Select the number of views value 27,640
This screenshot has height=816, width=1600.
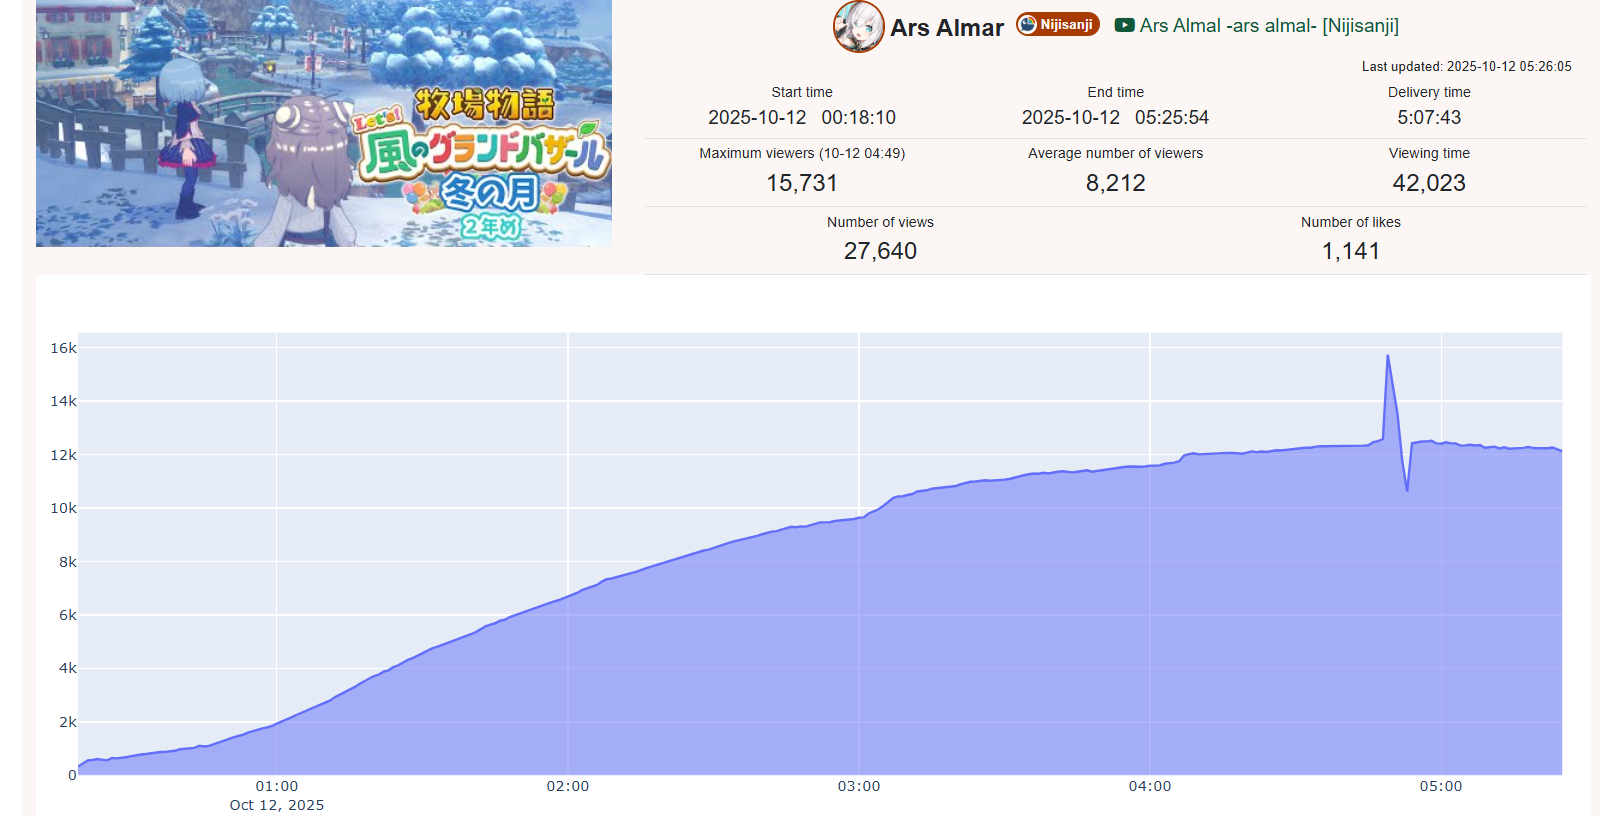coord(880,251)
